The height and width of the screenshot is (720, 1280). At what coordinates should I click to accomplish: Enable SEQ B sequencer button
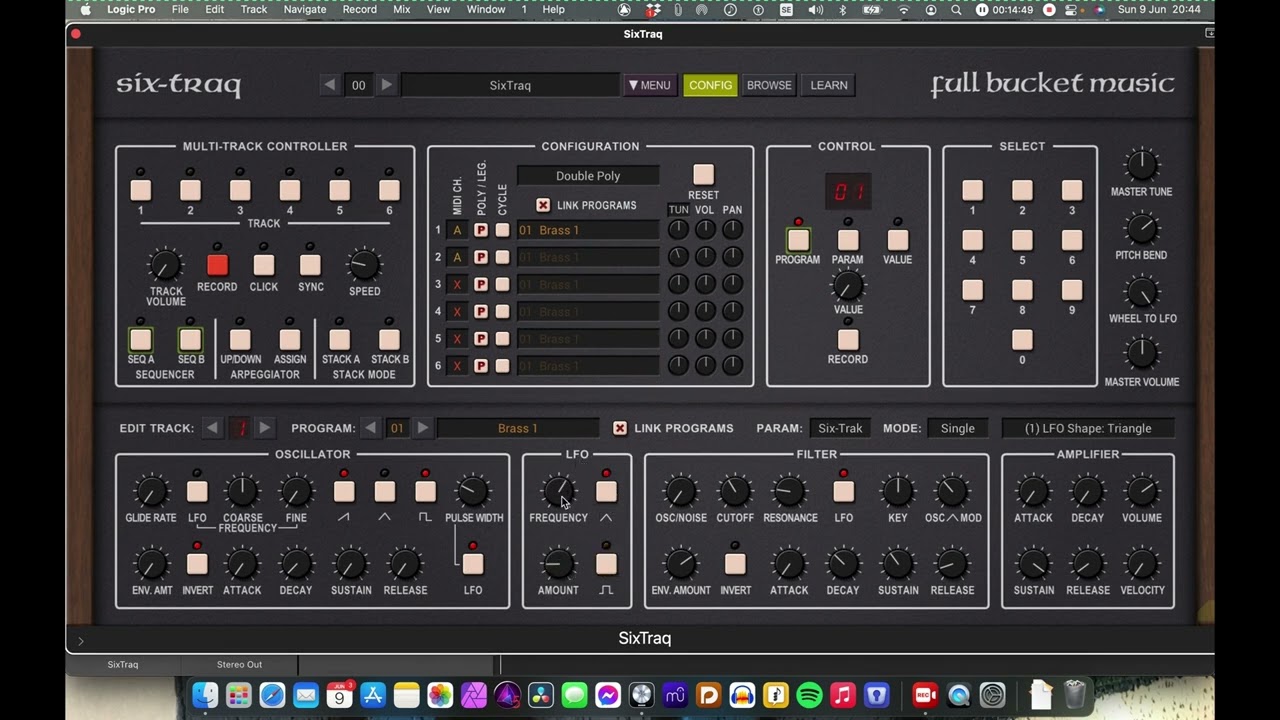[x=190, y=339]
